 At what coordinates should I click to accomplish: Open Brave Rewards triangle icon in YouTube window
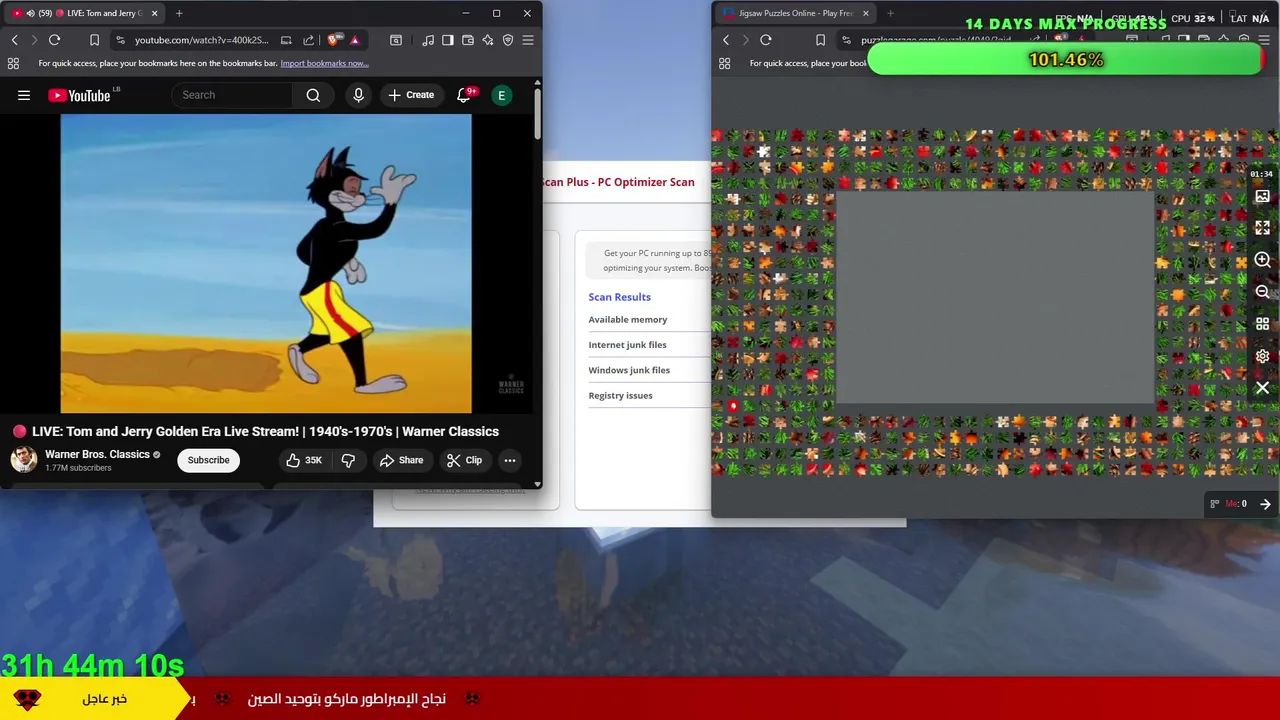tap(354, 40)
